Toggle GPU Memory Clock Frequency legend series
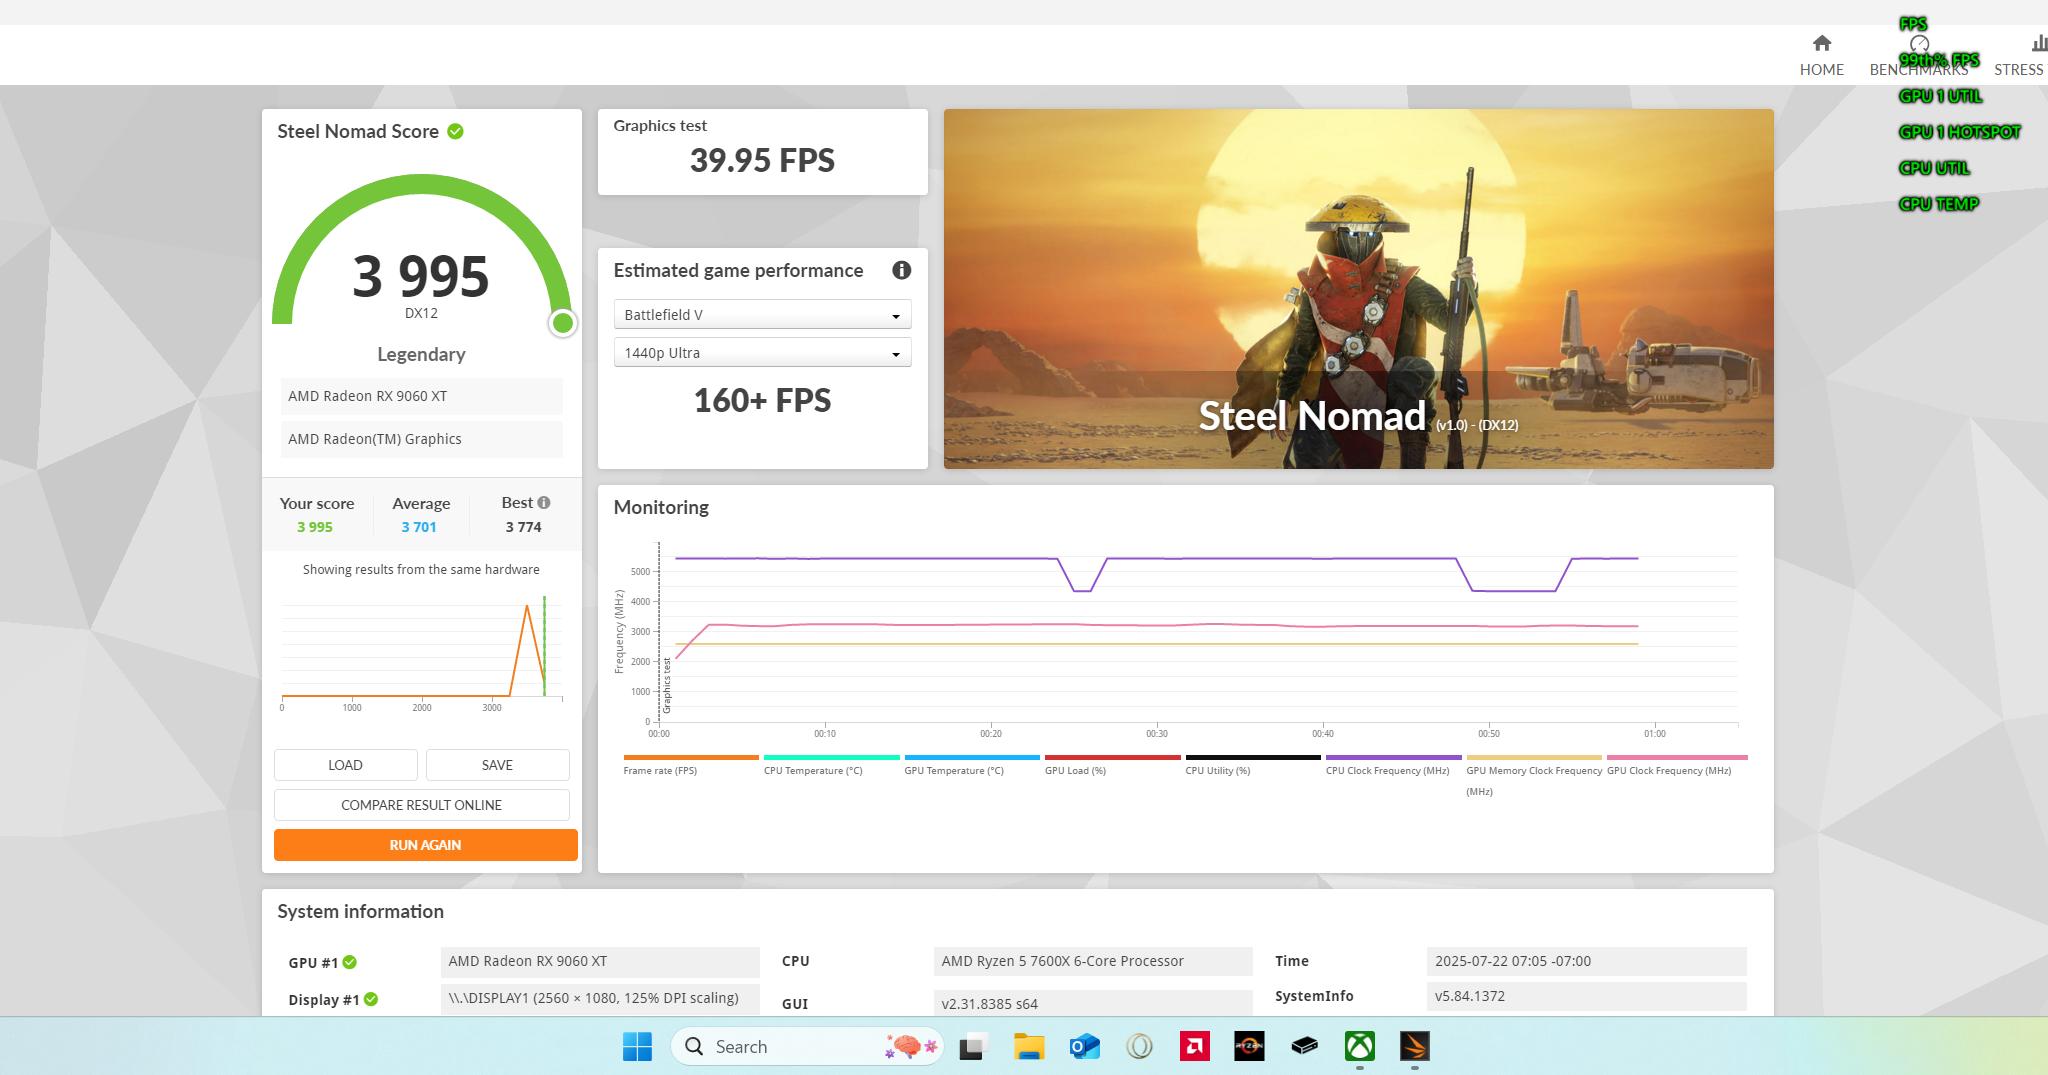Viewport: 2048px width, 1075px height. (1534, 776)
